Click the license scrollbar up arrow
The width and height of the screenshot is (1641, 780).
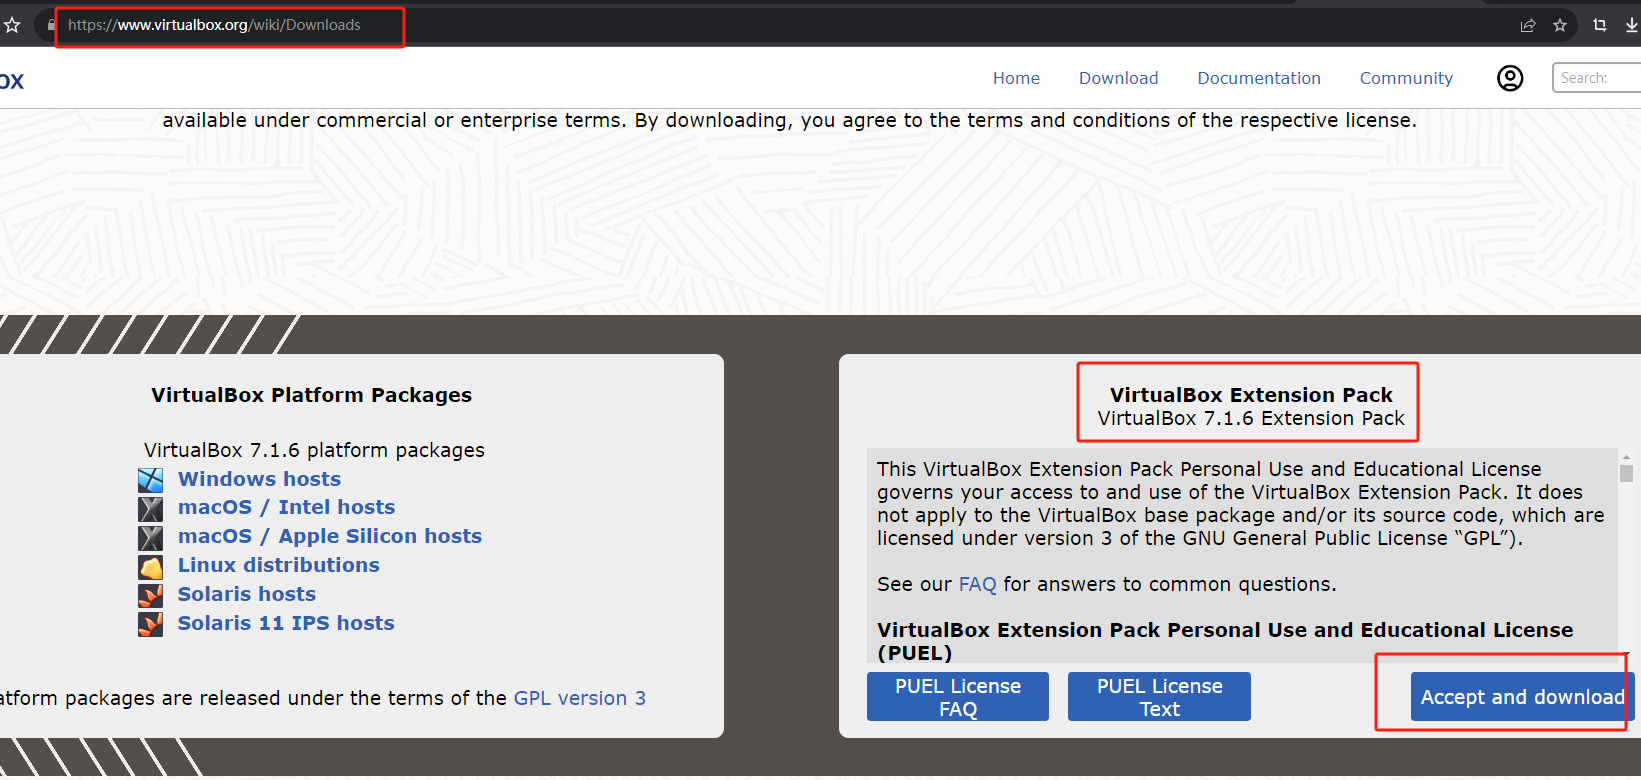click(1627, 456)
